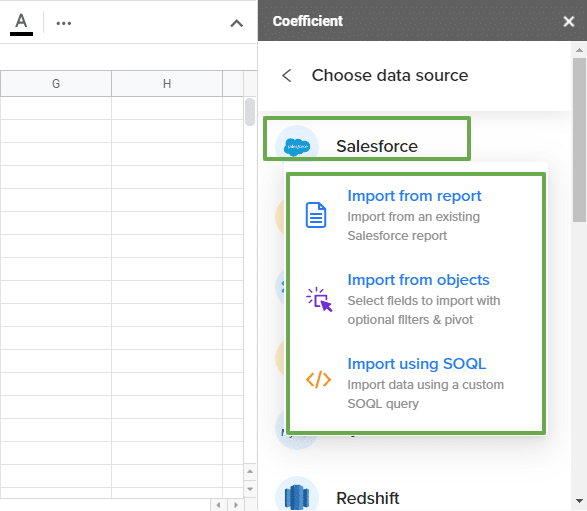Click the sheet scroll up arrow

[x=250, y=471]
